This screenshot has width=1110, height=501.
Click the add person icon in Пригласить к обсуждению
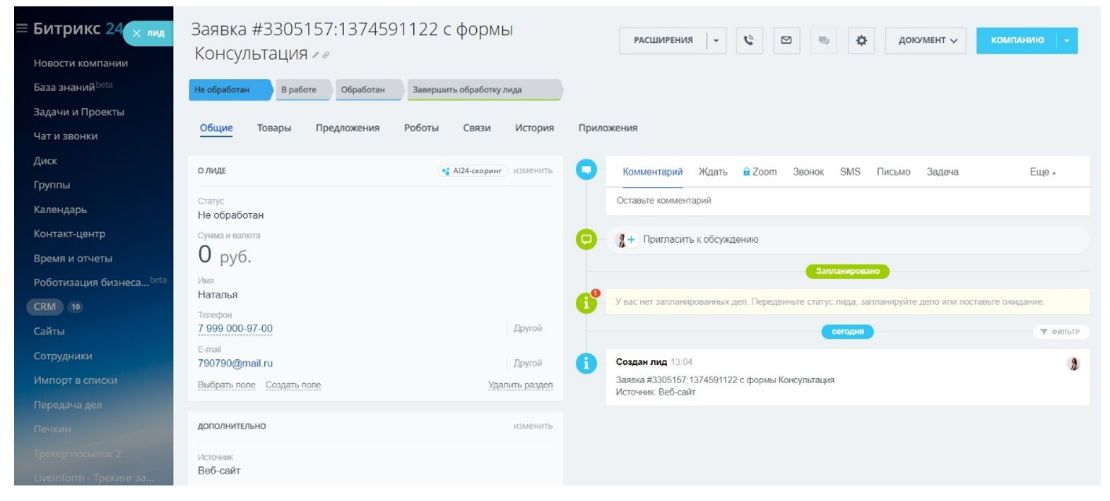point(626,240)
